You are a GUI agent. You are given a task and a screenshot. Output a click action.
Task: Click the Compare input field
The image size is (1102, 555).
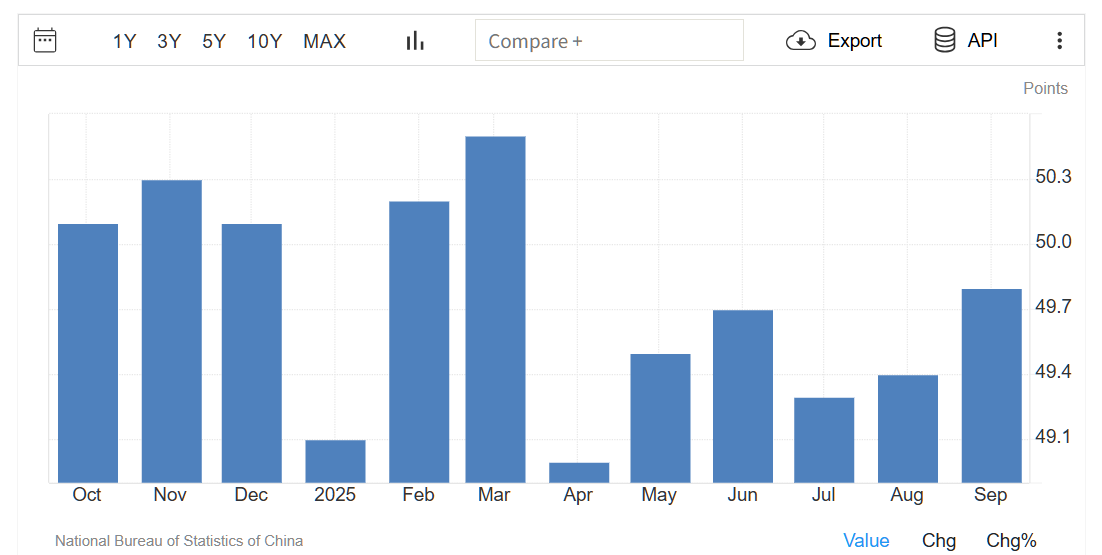(x=609, y=41)
